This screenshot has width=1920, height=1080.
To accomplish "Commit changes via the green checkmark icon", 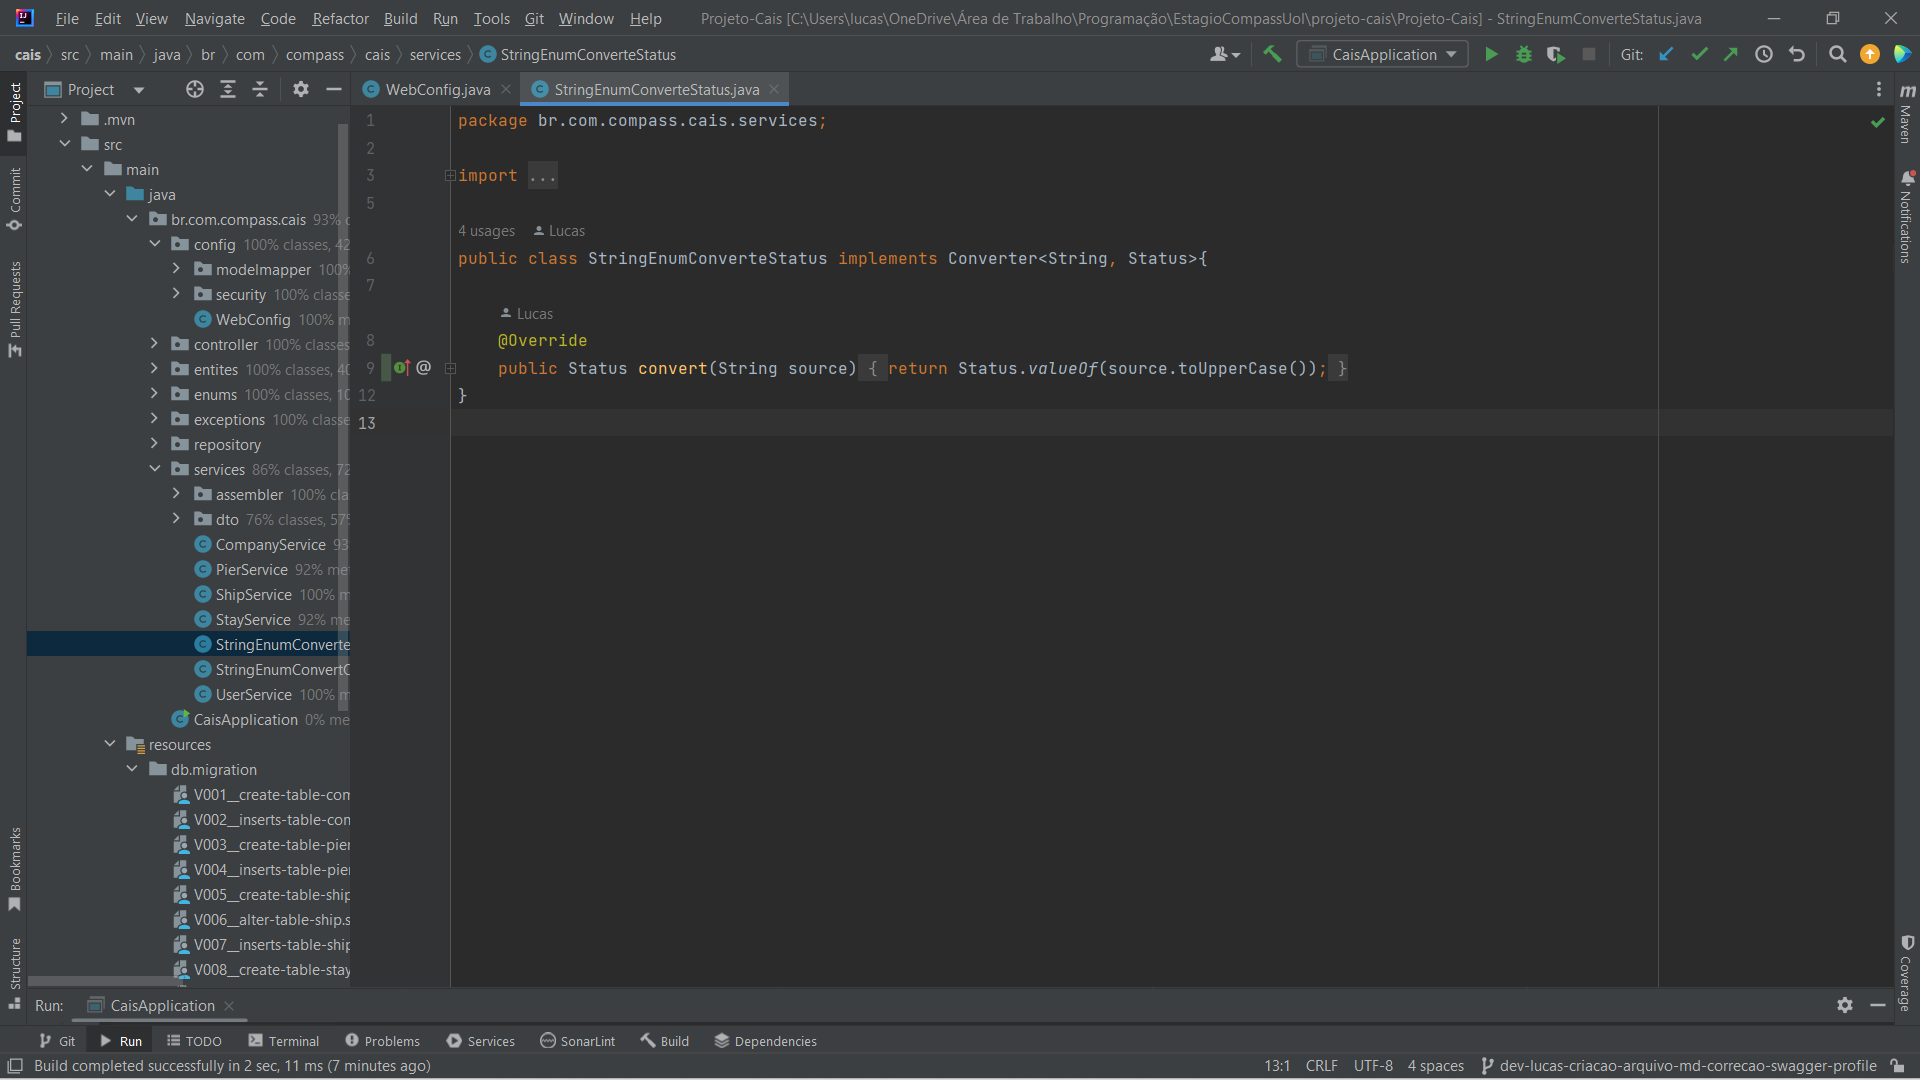I will click(x=1699, y=54).
